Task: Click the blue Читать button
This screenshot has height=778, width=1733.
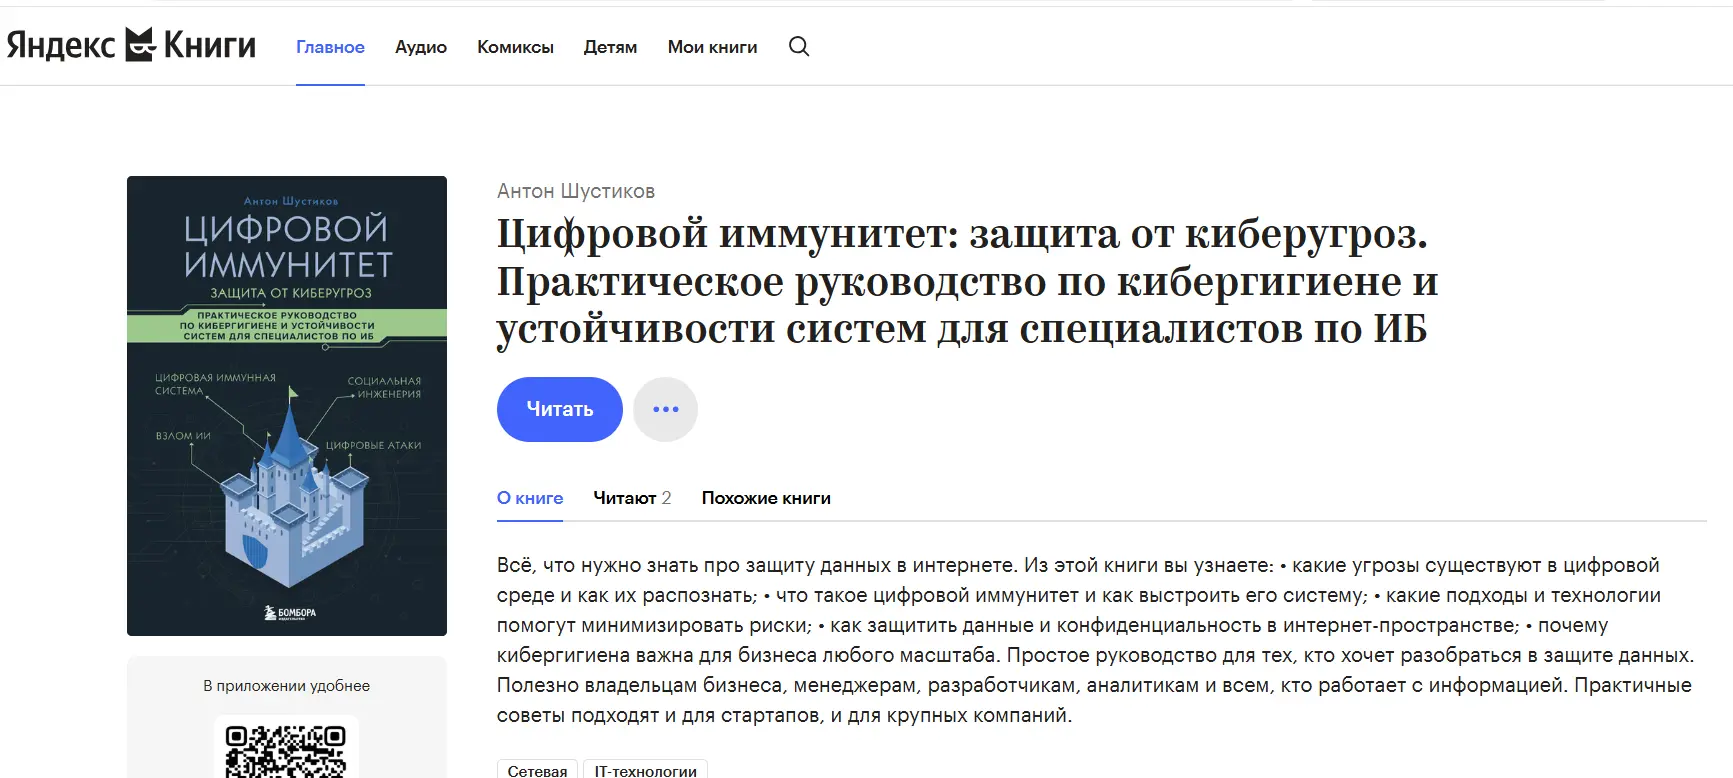Action: (560, 409)
